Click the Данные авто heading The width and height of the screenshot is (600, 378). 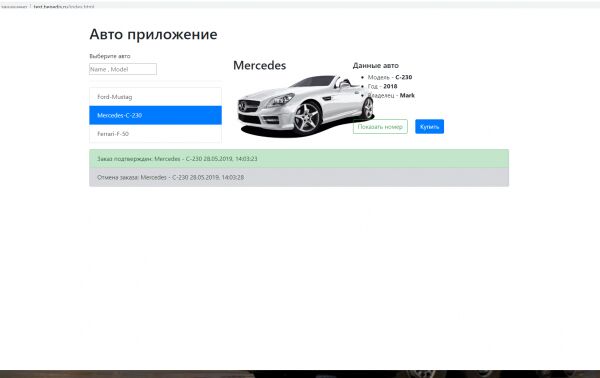(375, 65)
